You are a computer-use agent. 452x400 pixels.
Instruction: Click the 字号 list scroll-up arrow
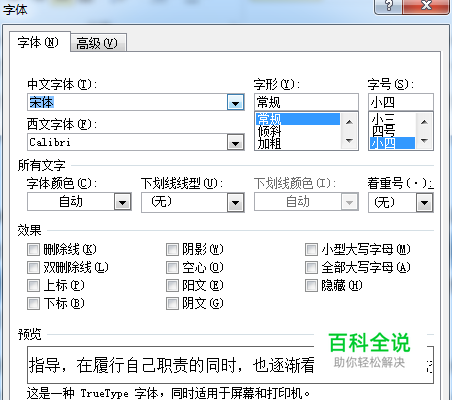[424, 122]
